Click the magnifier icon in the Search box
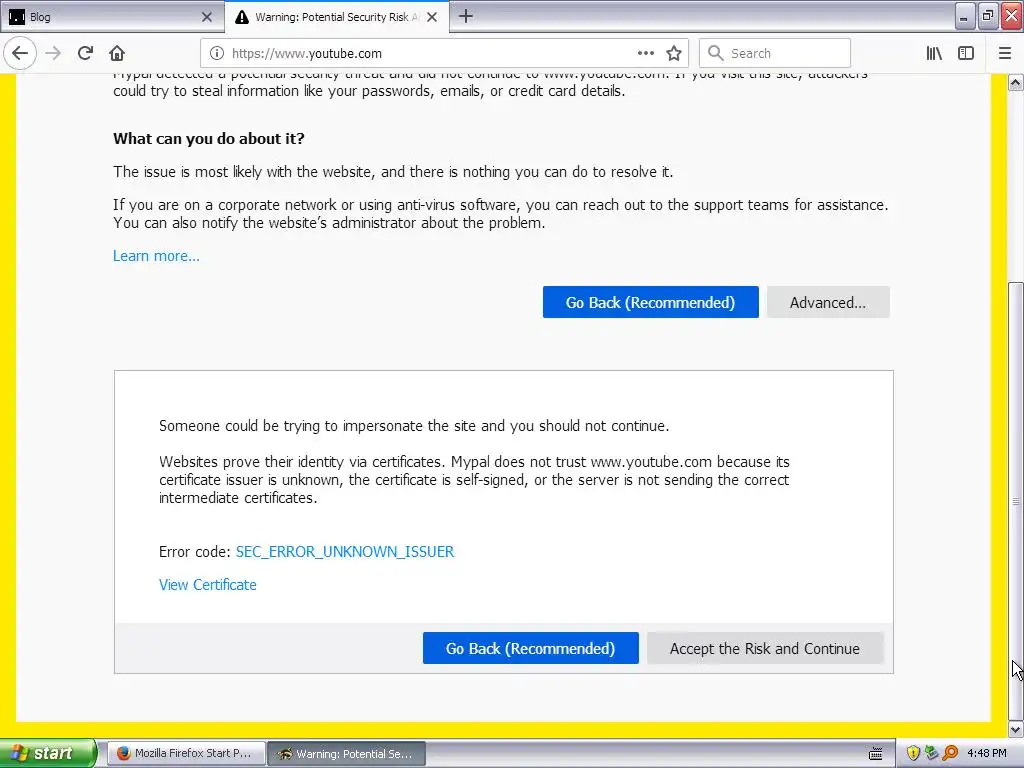The image size is (1024, 768). coord(716,53)
